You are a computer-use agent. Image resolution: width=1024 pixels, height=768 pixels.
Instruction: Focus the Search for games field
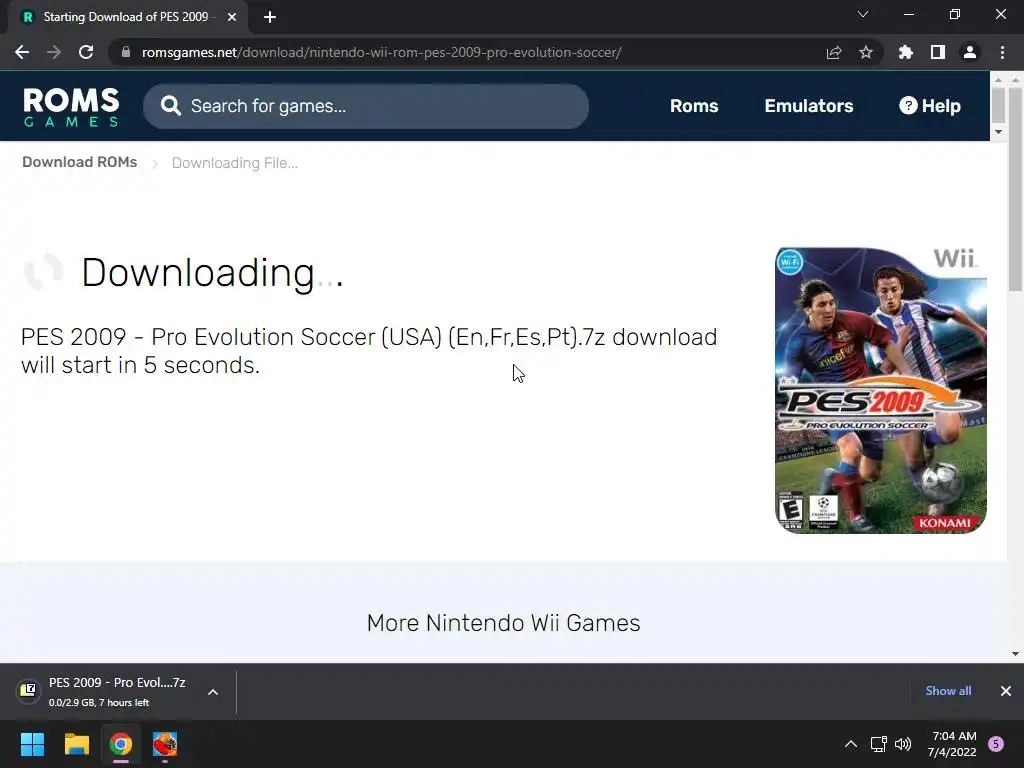[x=366, y=106]
